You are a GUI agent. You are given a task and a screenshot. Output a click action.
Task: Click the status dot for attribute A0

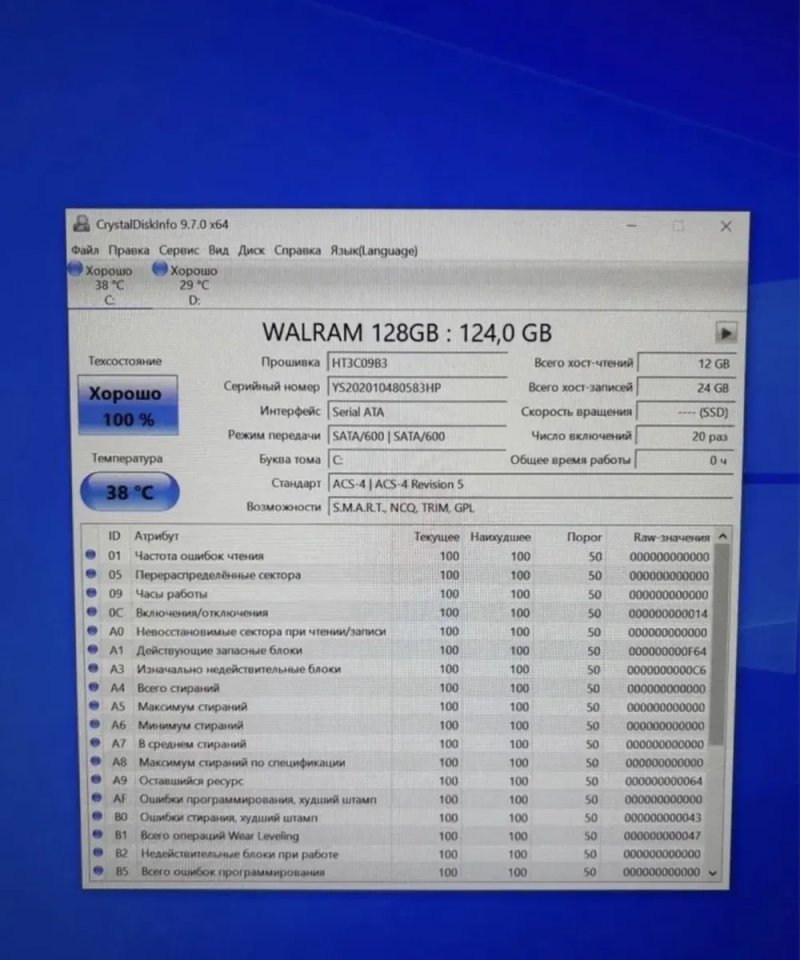92,630
